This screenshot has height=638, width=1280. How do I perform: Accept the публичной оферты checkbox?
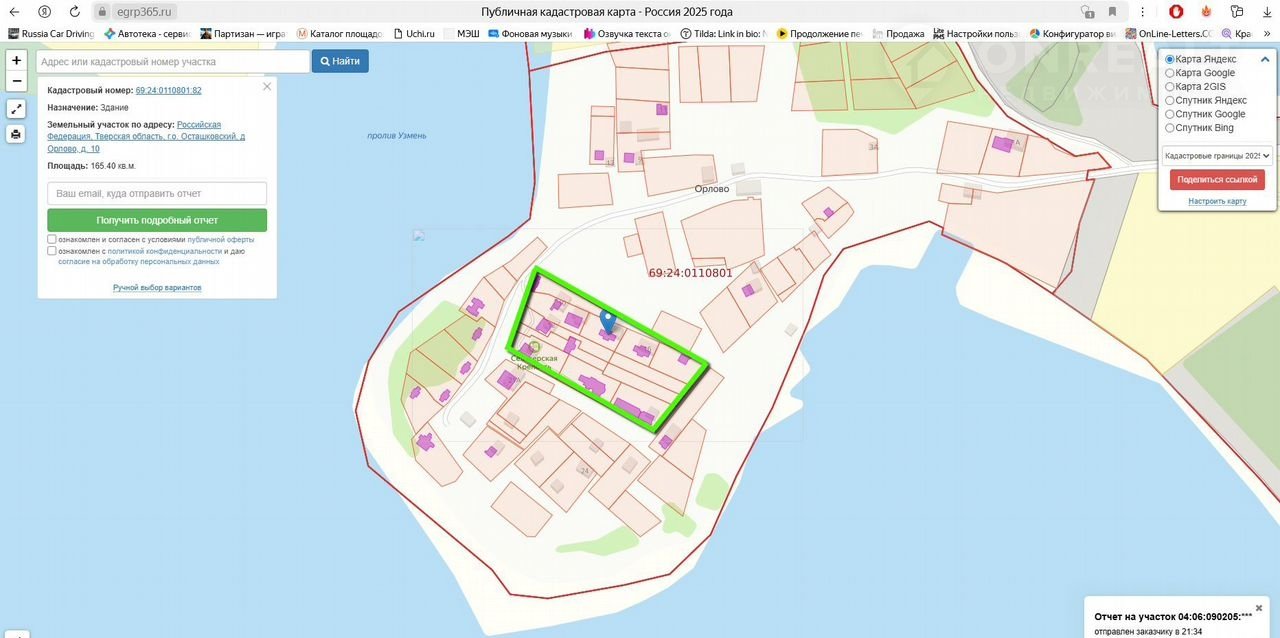click(52, 239)
